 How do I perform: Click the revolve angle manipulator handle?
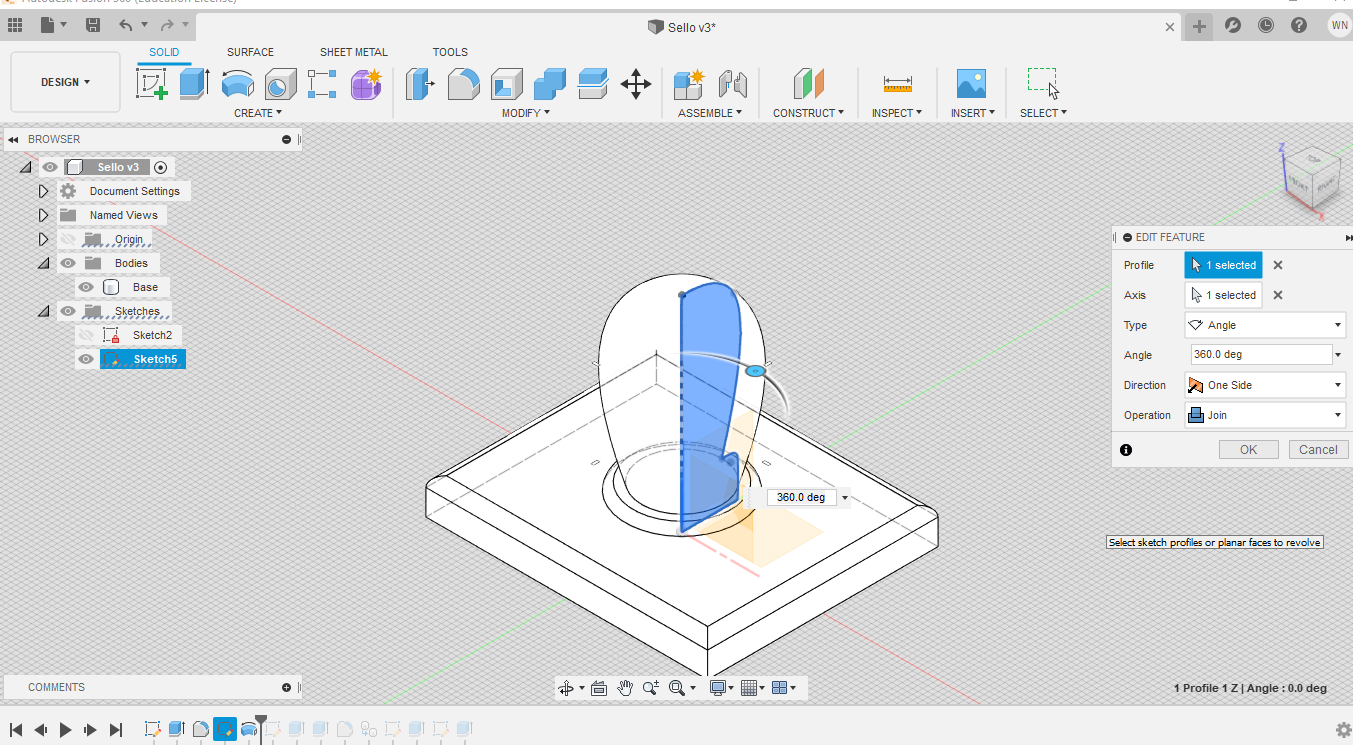point(756,371)
